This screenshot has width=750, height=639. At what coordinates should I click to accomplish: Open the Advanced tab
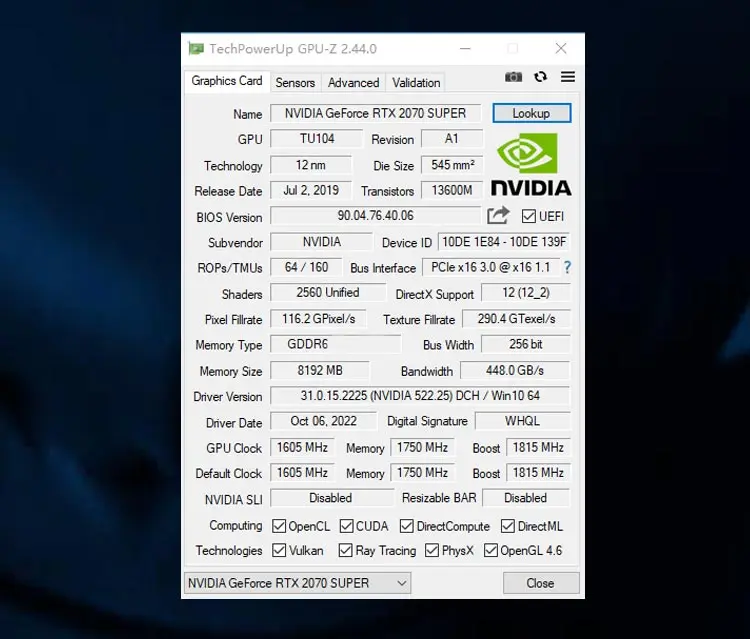(353, 83)
